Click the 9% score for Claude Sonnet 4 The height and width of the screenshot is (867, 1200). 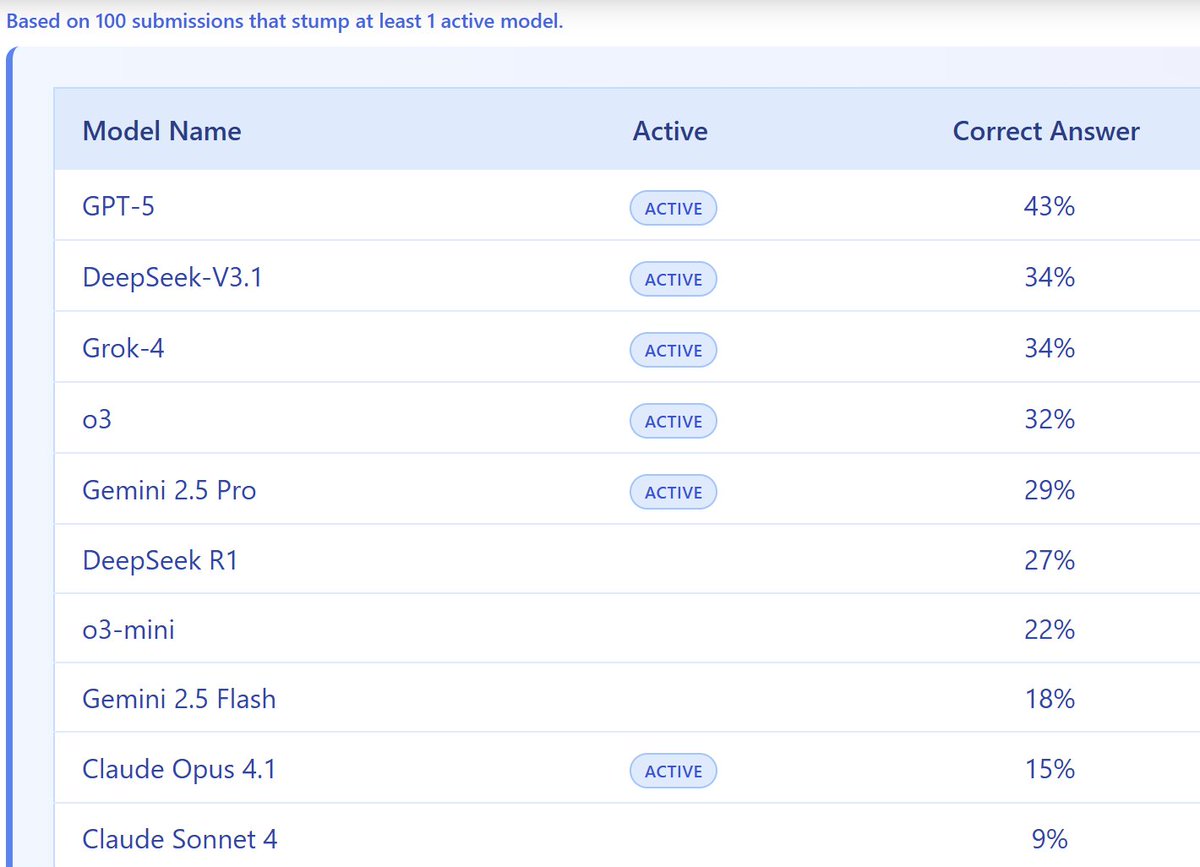pos(1050,840)
